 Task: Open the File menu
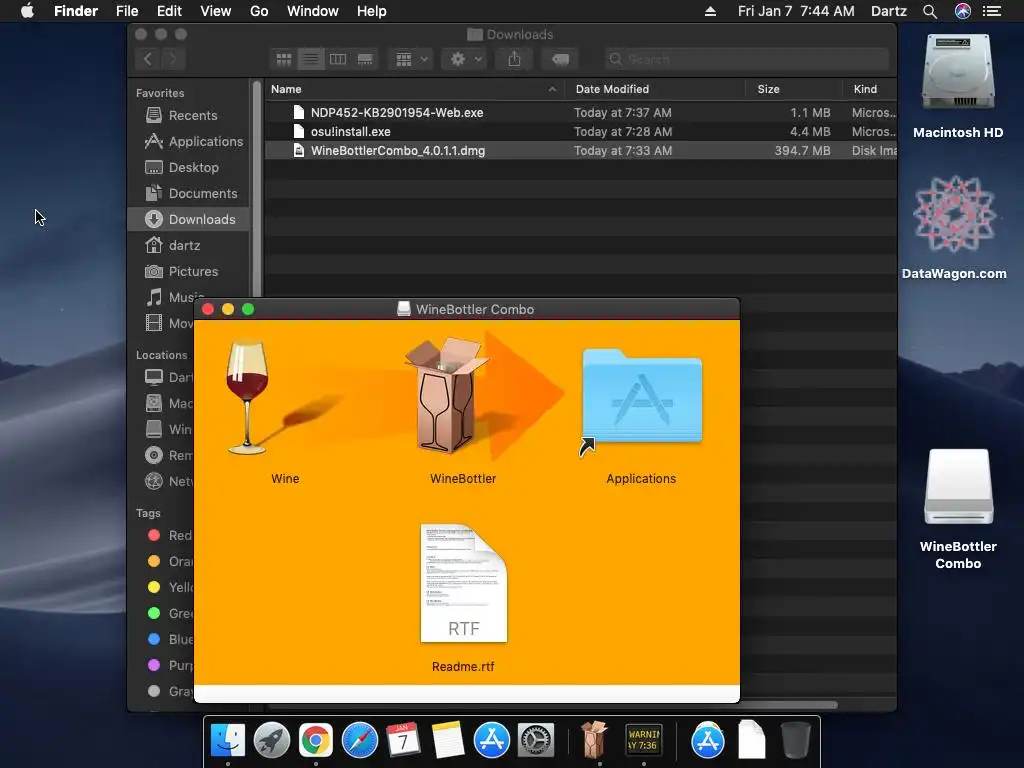pyautogui.click(x=127, y=11)
